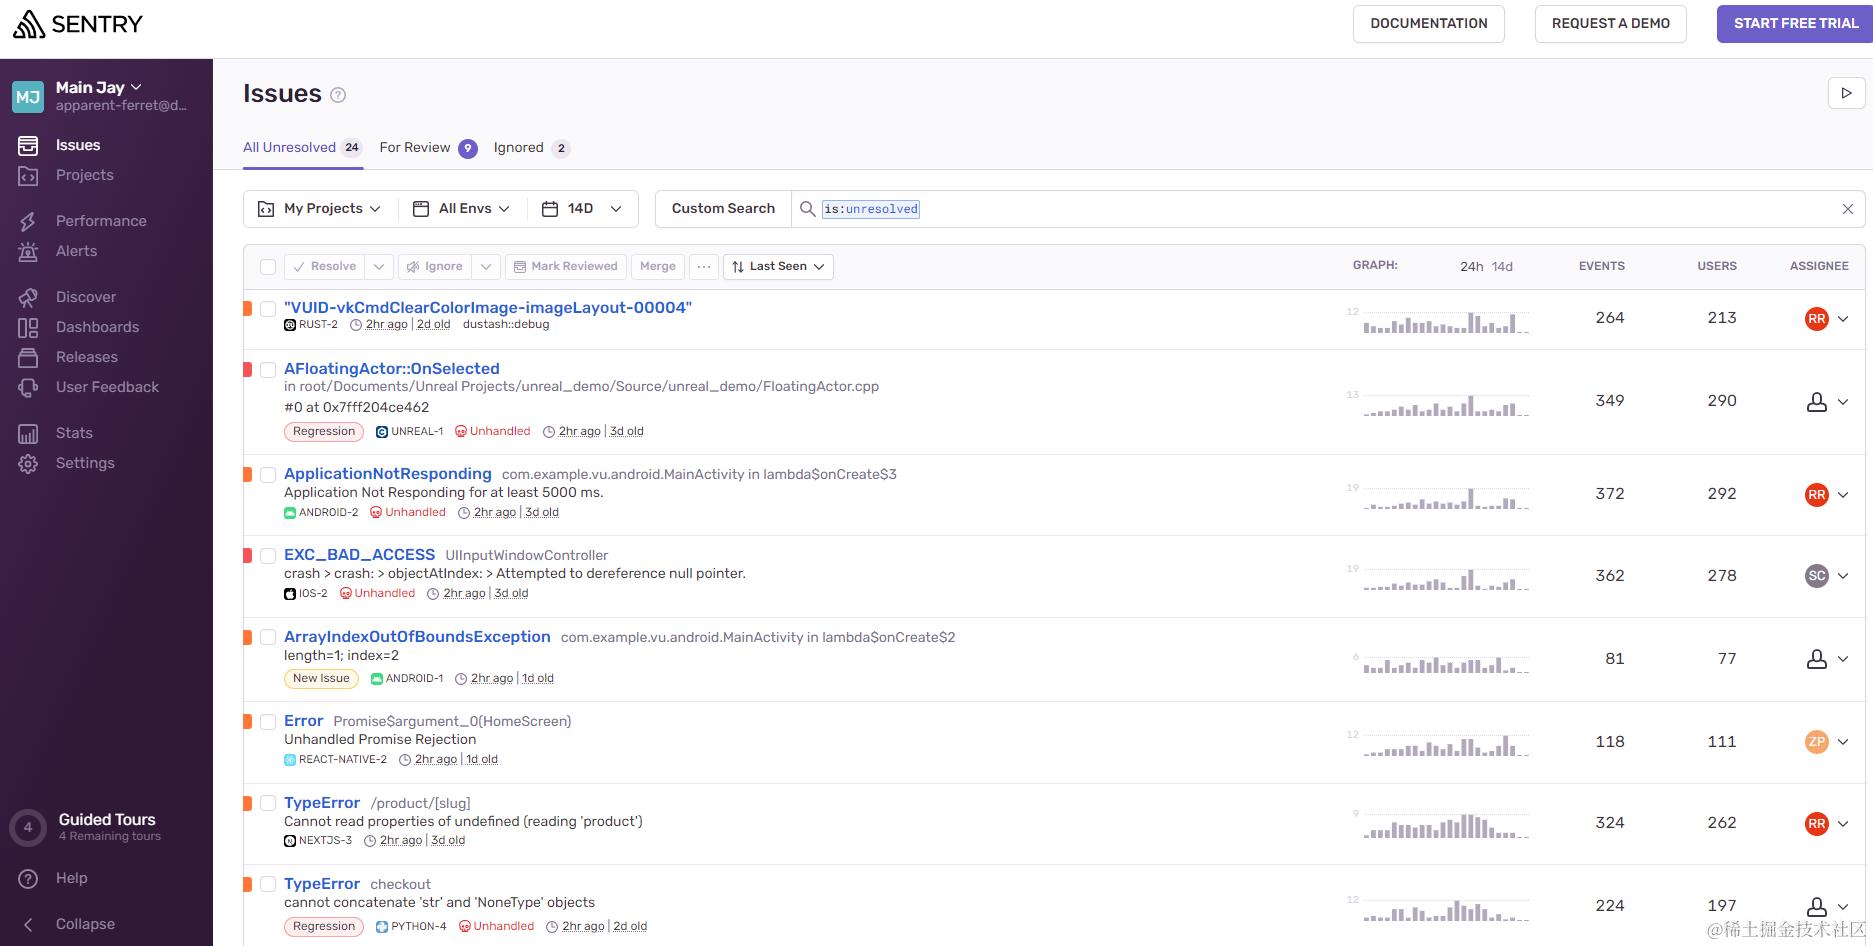Open the VUID-vkCmdClearColorImage-imageLayout-00004 issue
Image resolution: width=1873 pixels, height=946 pixels.
tap(488, 308)
